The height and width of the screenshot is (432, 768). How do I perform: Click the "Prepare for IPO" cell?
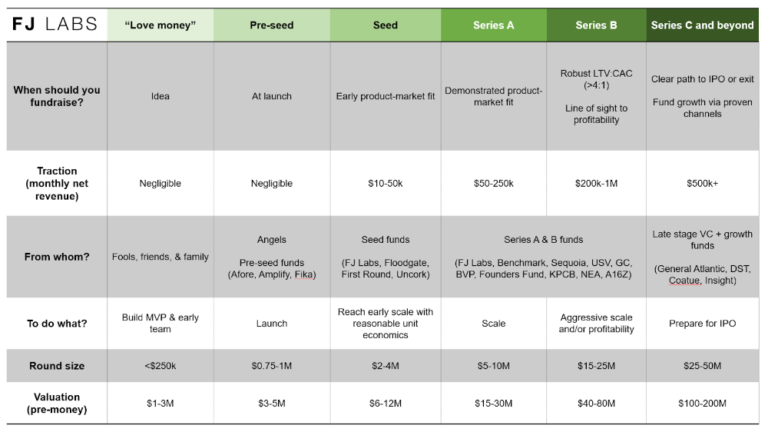tap(702, 323)
